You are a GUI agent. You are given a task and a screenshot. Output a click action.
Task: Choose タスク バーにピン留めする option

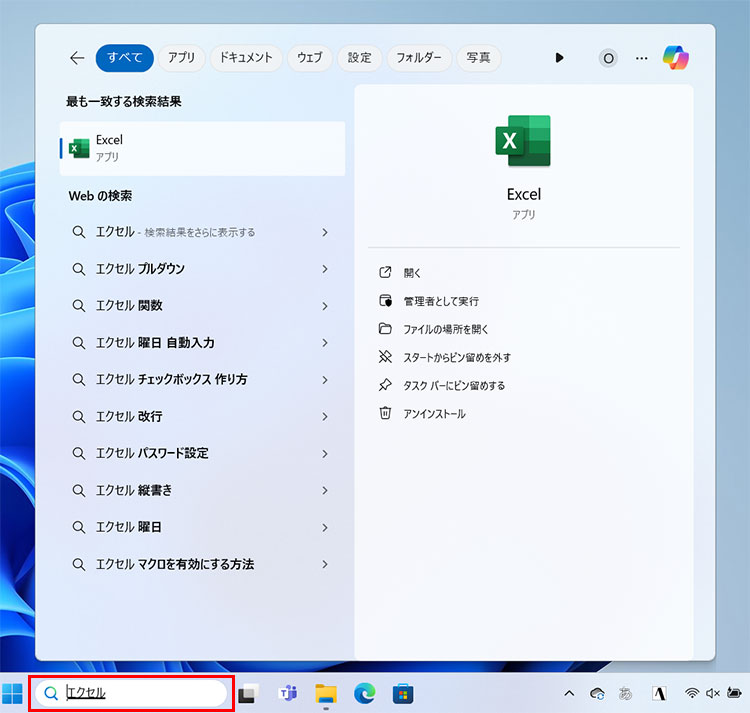[454, 385]
